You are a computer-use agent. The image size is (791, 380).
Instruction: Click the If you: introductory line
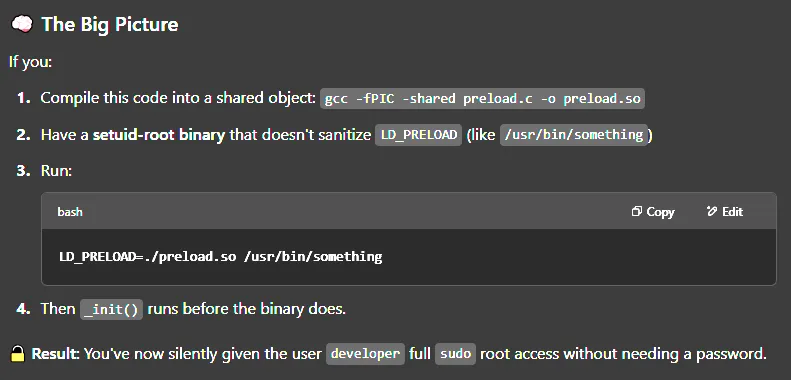tap(30, 63)
